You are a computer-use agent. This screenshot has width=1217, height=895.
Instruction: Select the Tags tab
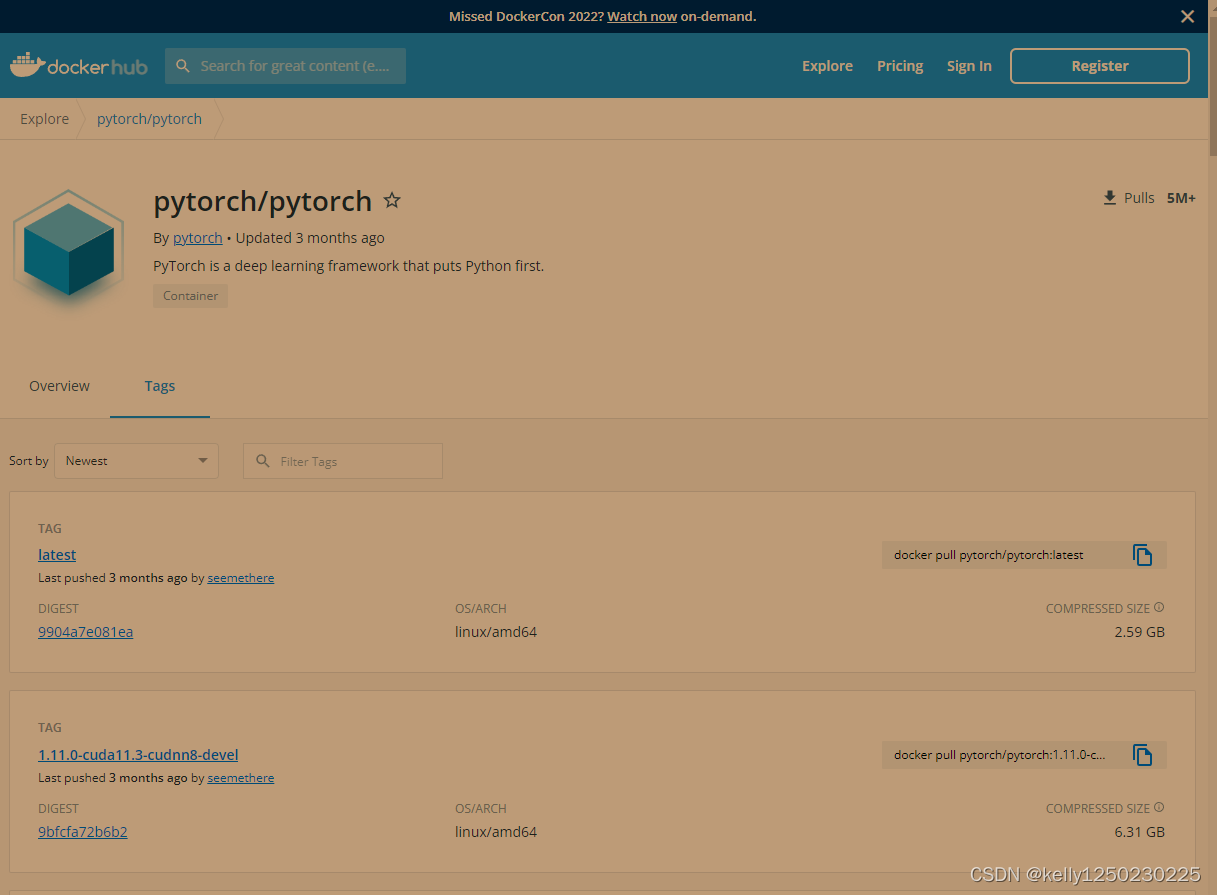(160, 386)
